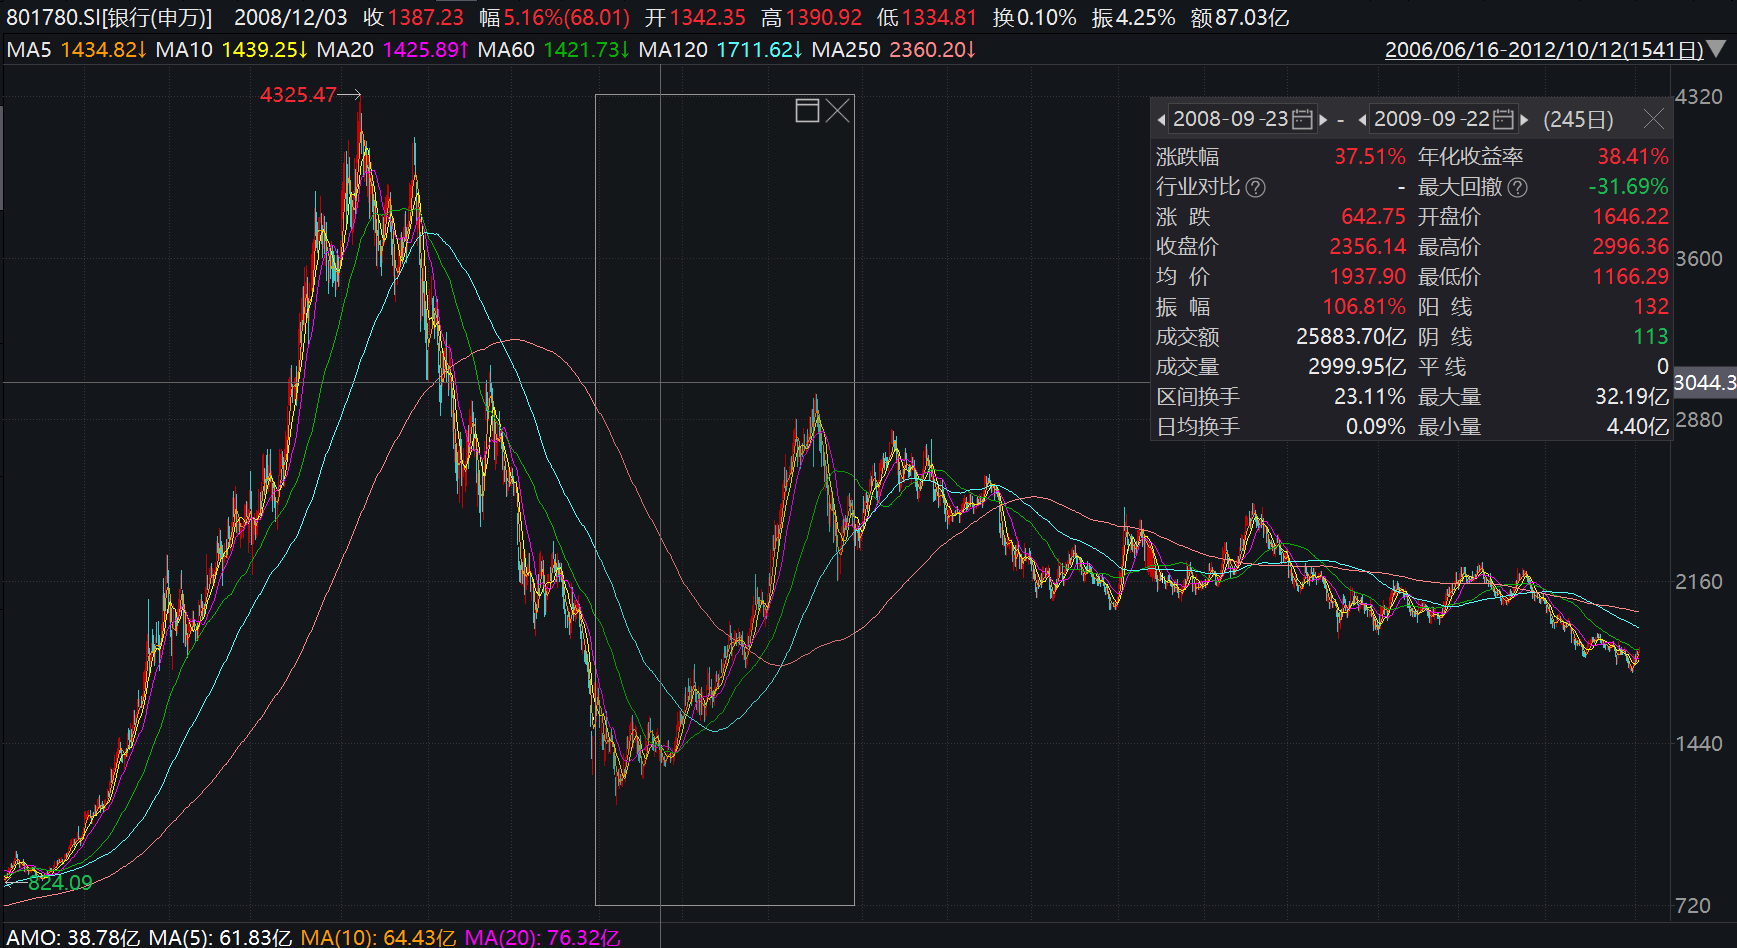
Task: Click the change value 幅 5.16%(68.01)
Action: (x=554, y=18)
